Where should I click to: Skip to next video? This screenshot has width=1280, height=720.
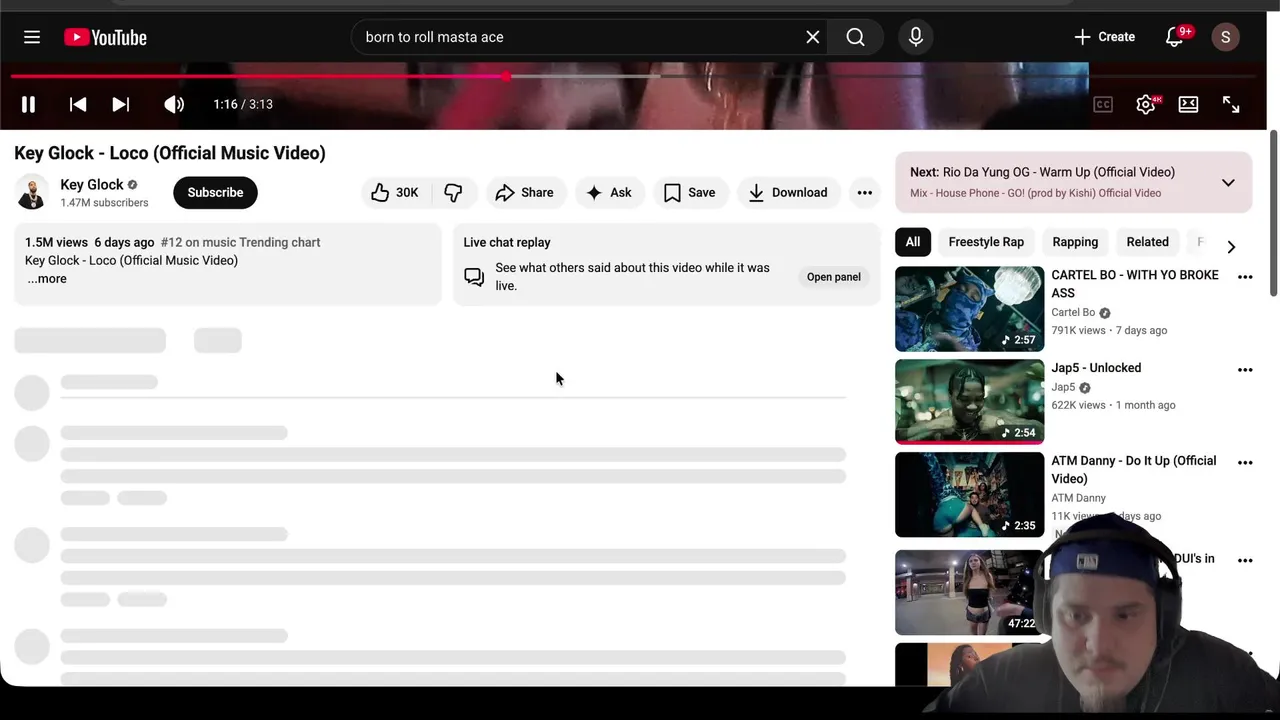pyautogui.click(x=120, y=104)
